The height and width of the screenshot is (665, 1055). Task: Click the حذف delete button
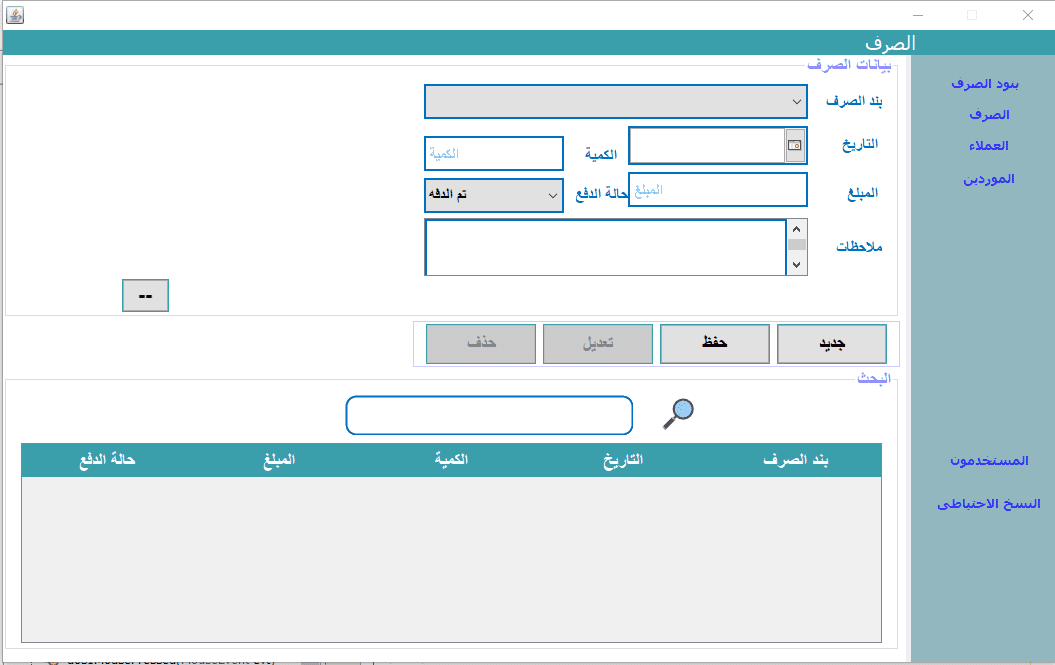(481, 344)
